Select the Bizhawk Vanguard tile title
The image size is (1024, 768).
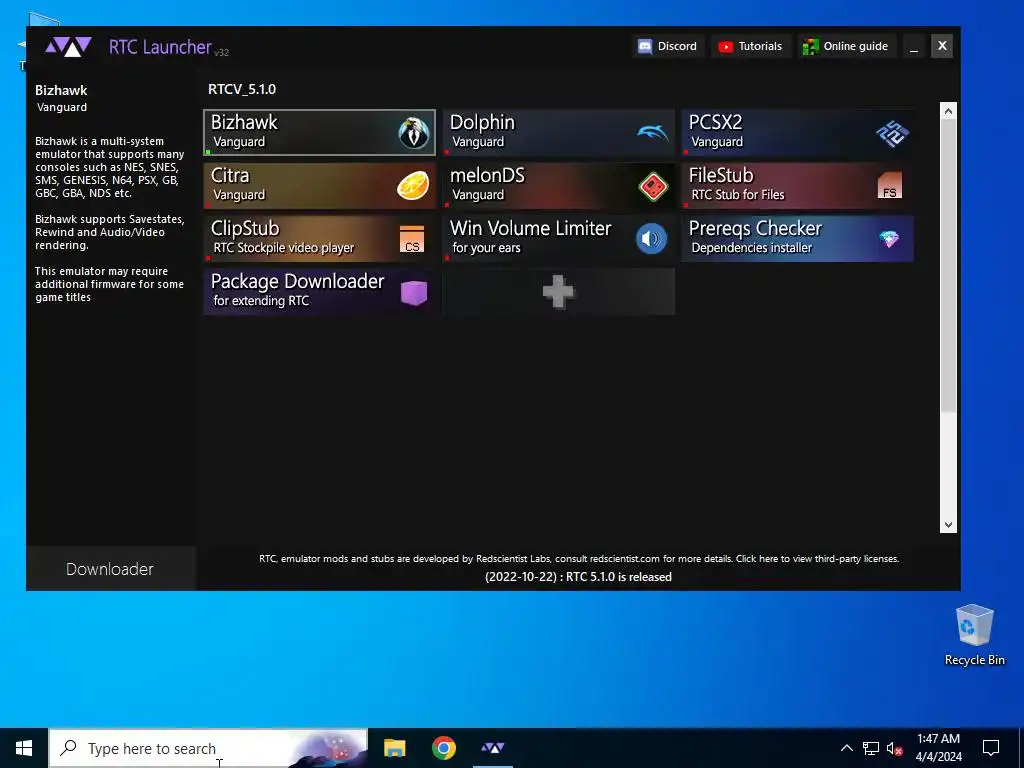tap(244, 122)
